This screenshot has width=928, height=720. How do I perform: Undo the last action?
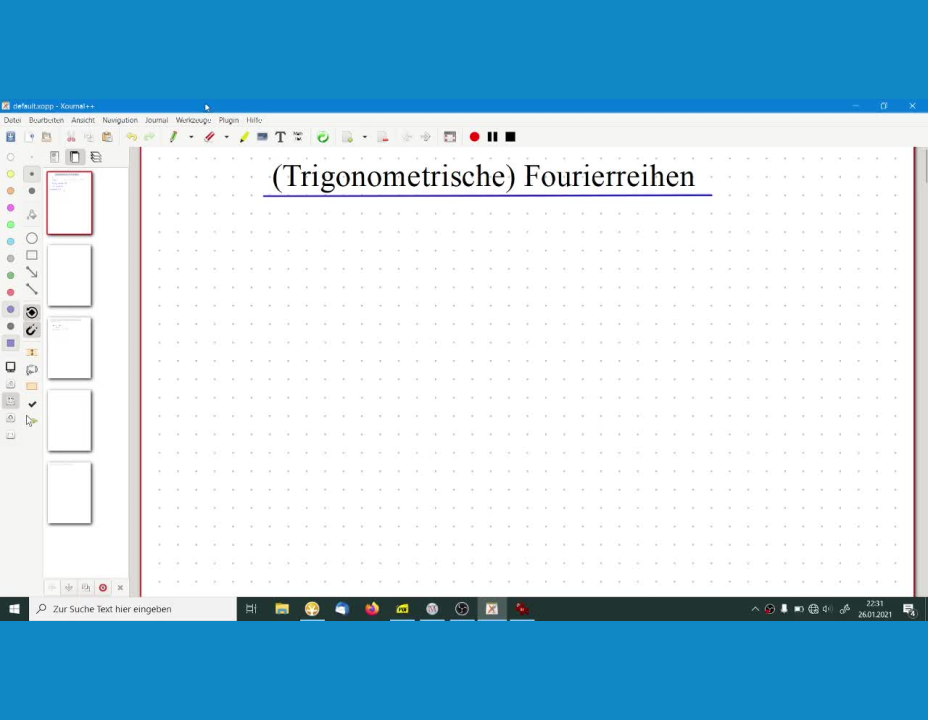131,137
